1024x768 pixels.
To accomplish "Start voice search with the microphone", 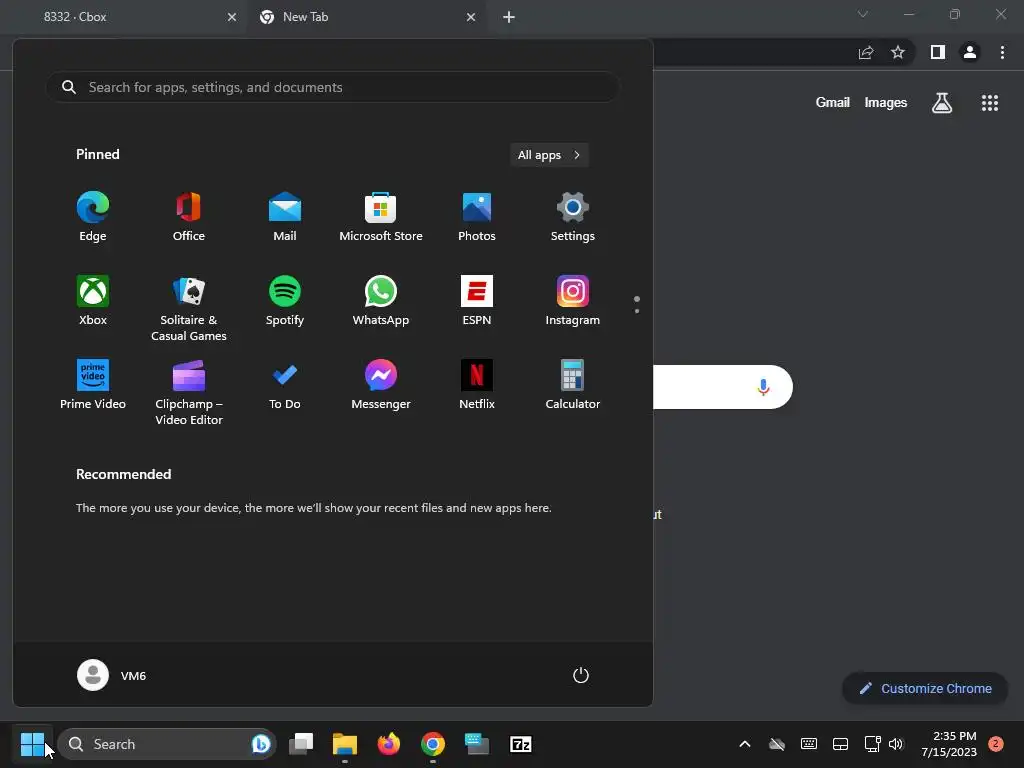I will 763,387.
